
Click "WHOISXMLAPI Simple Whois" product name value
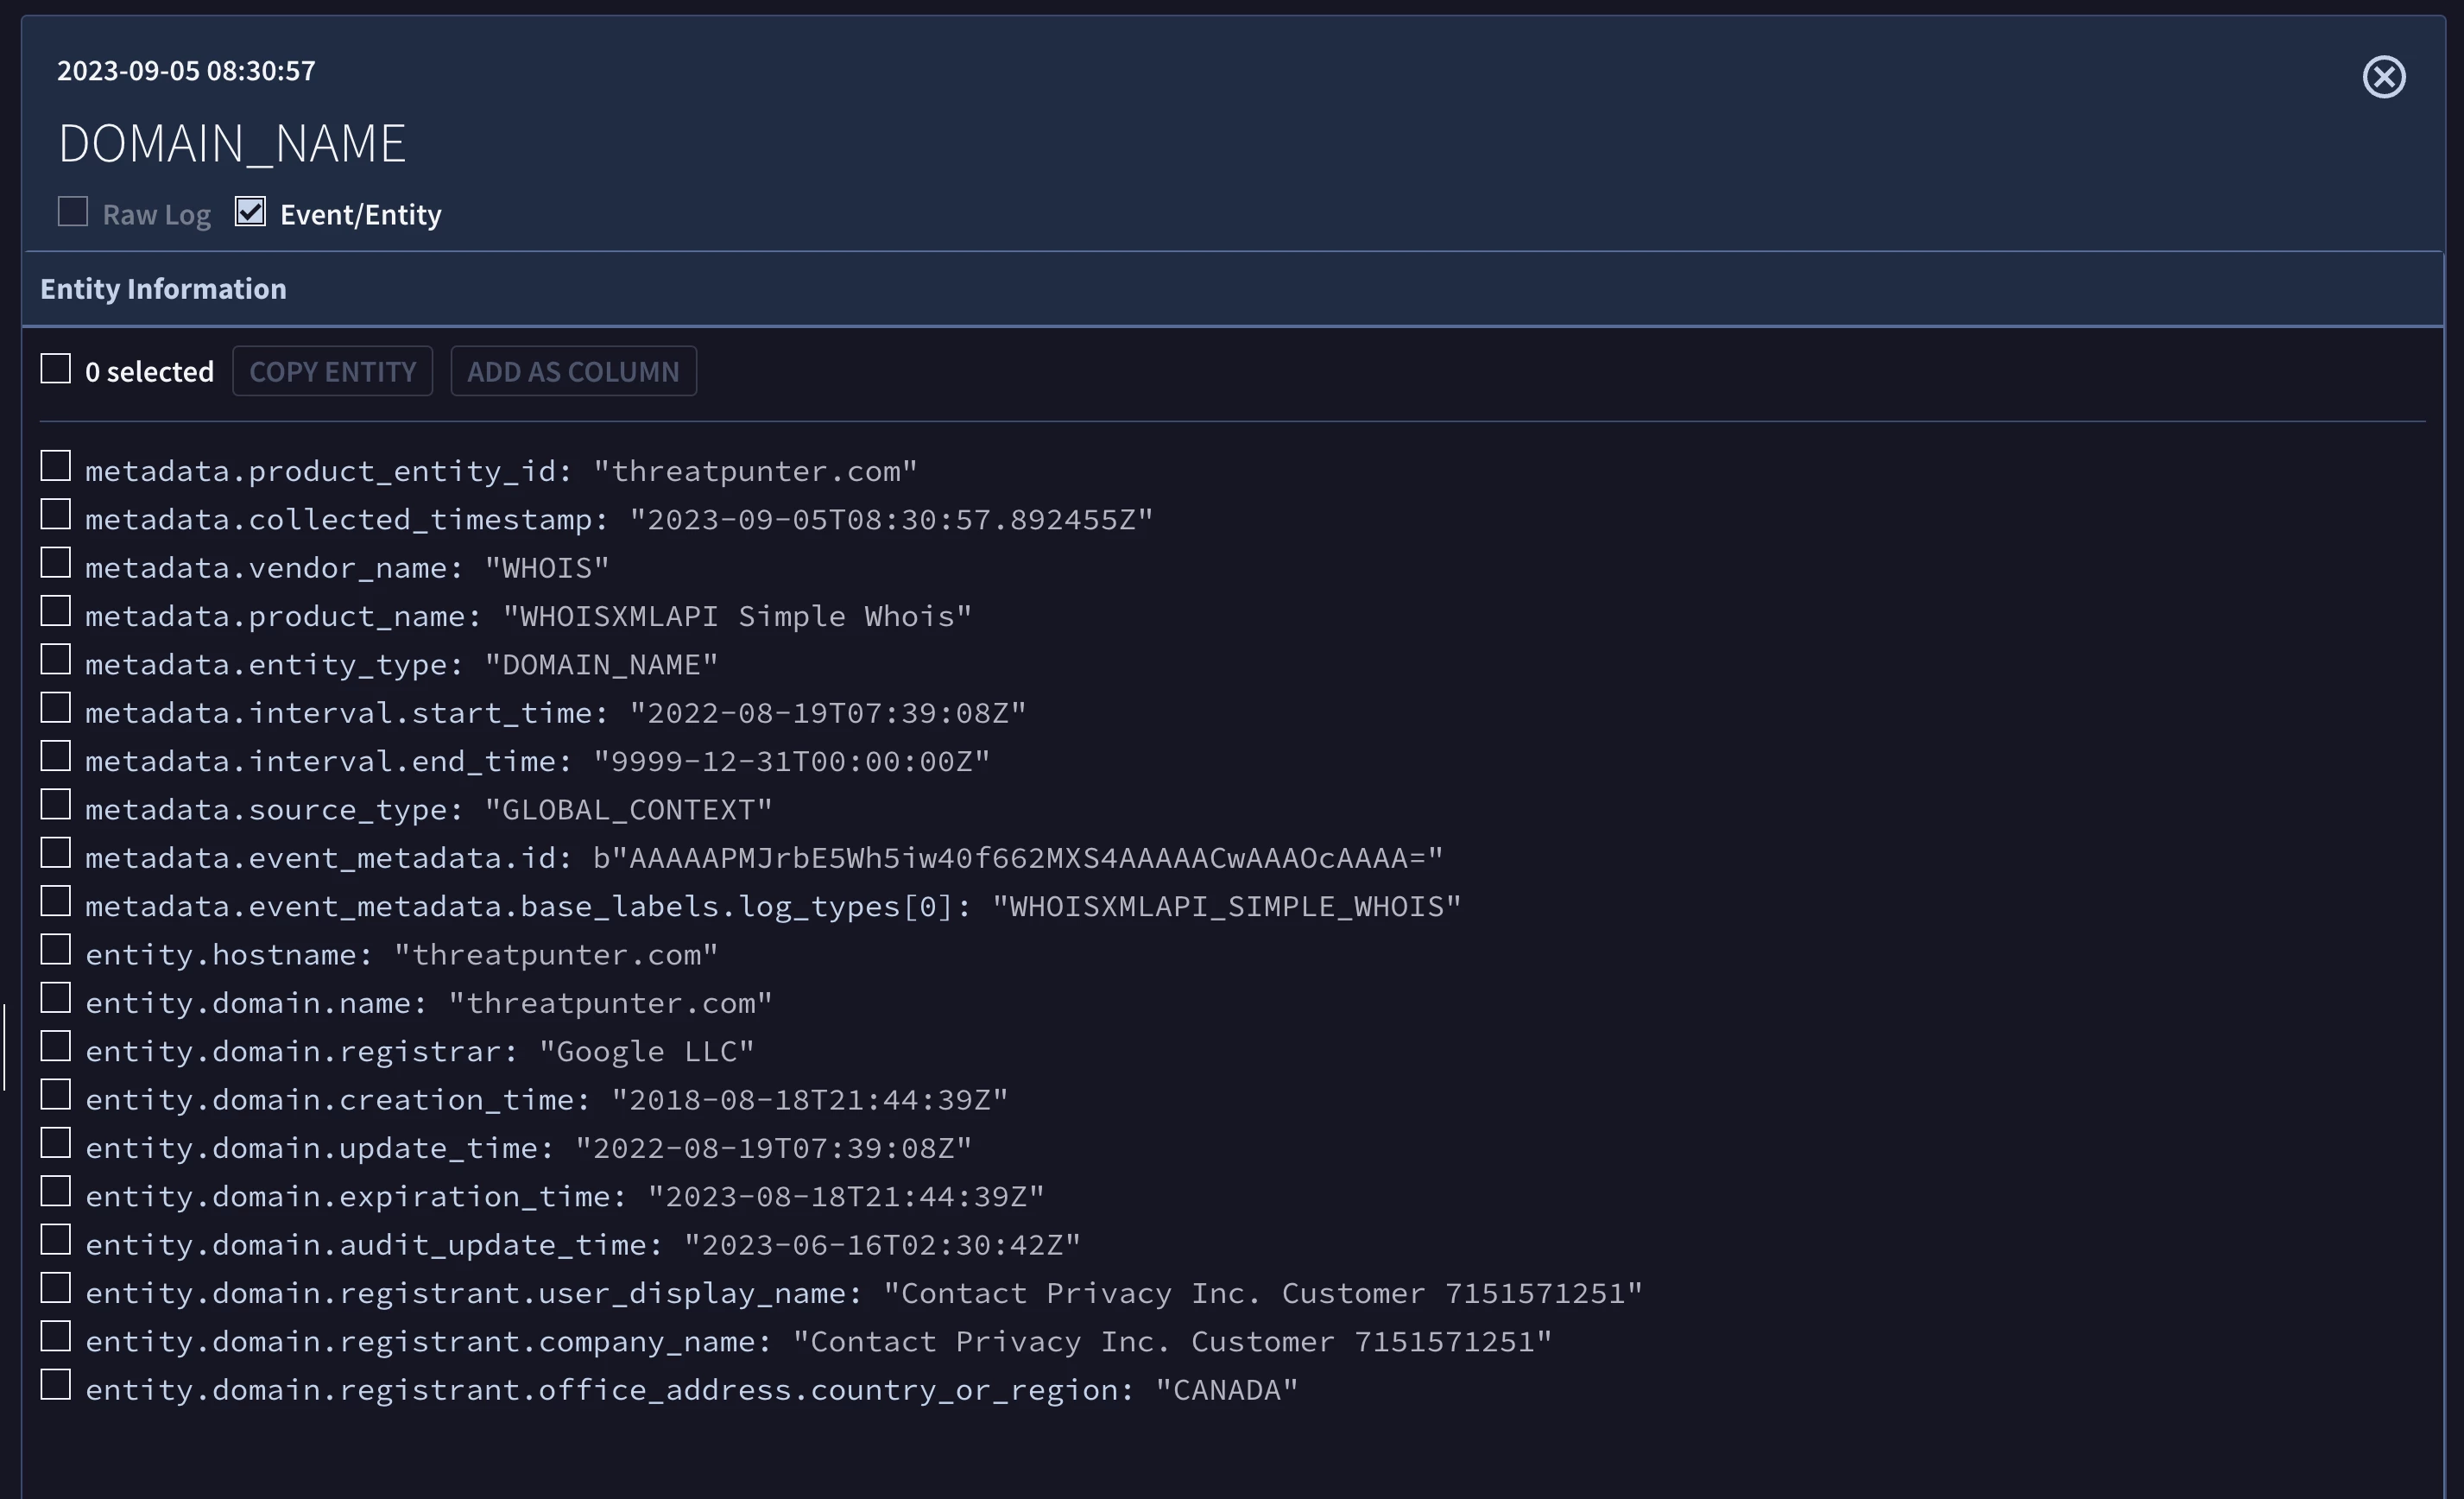737,617
